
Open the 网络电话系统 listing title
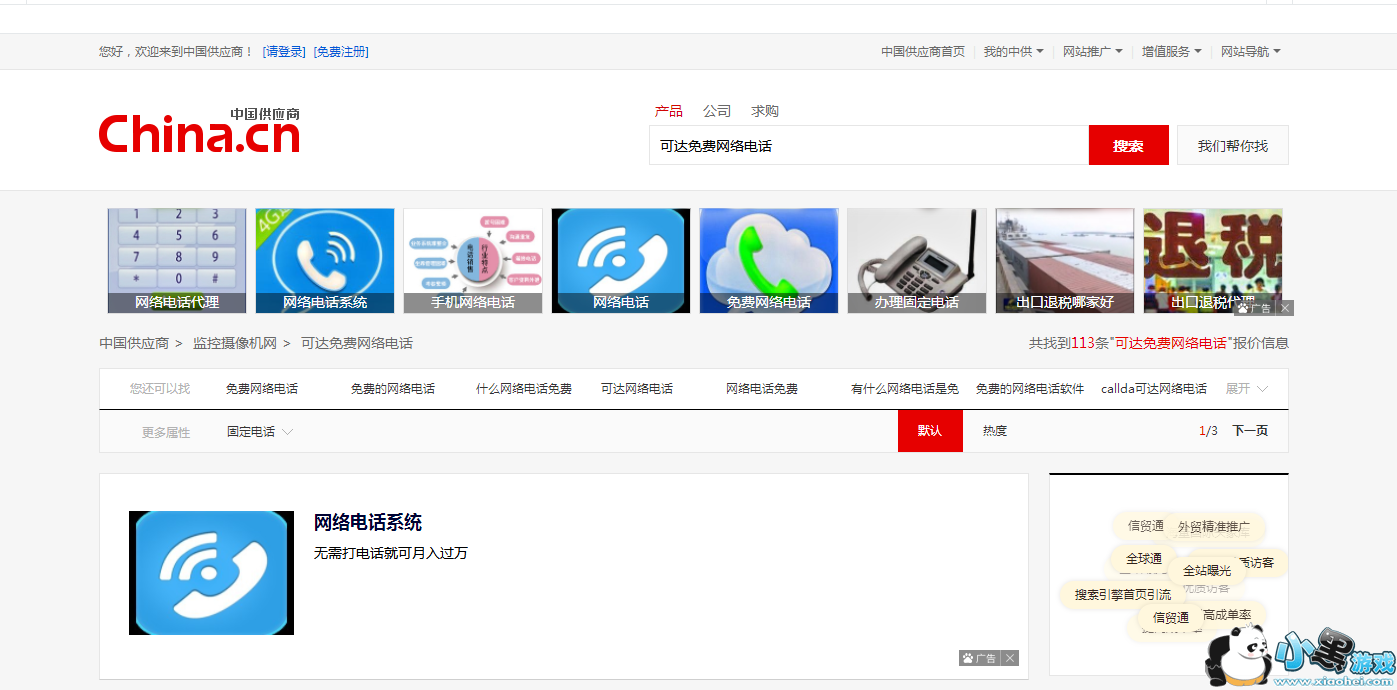(368, 522)
